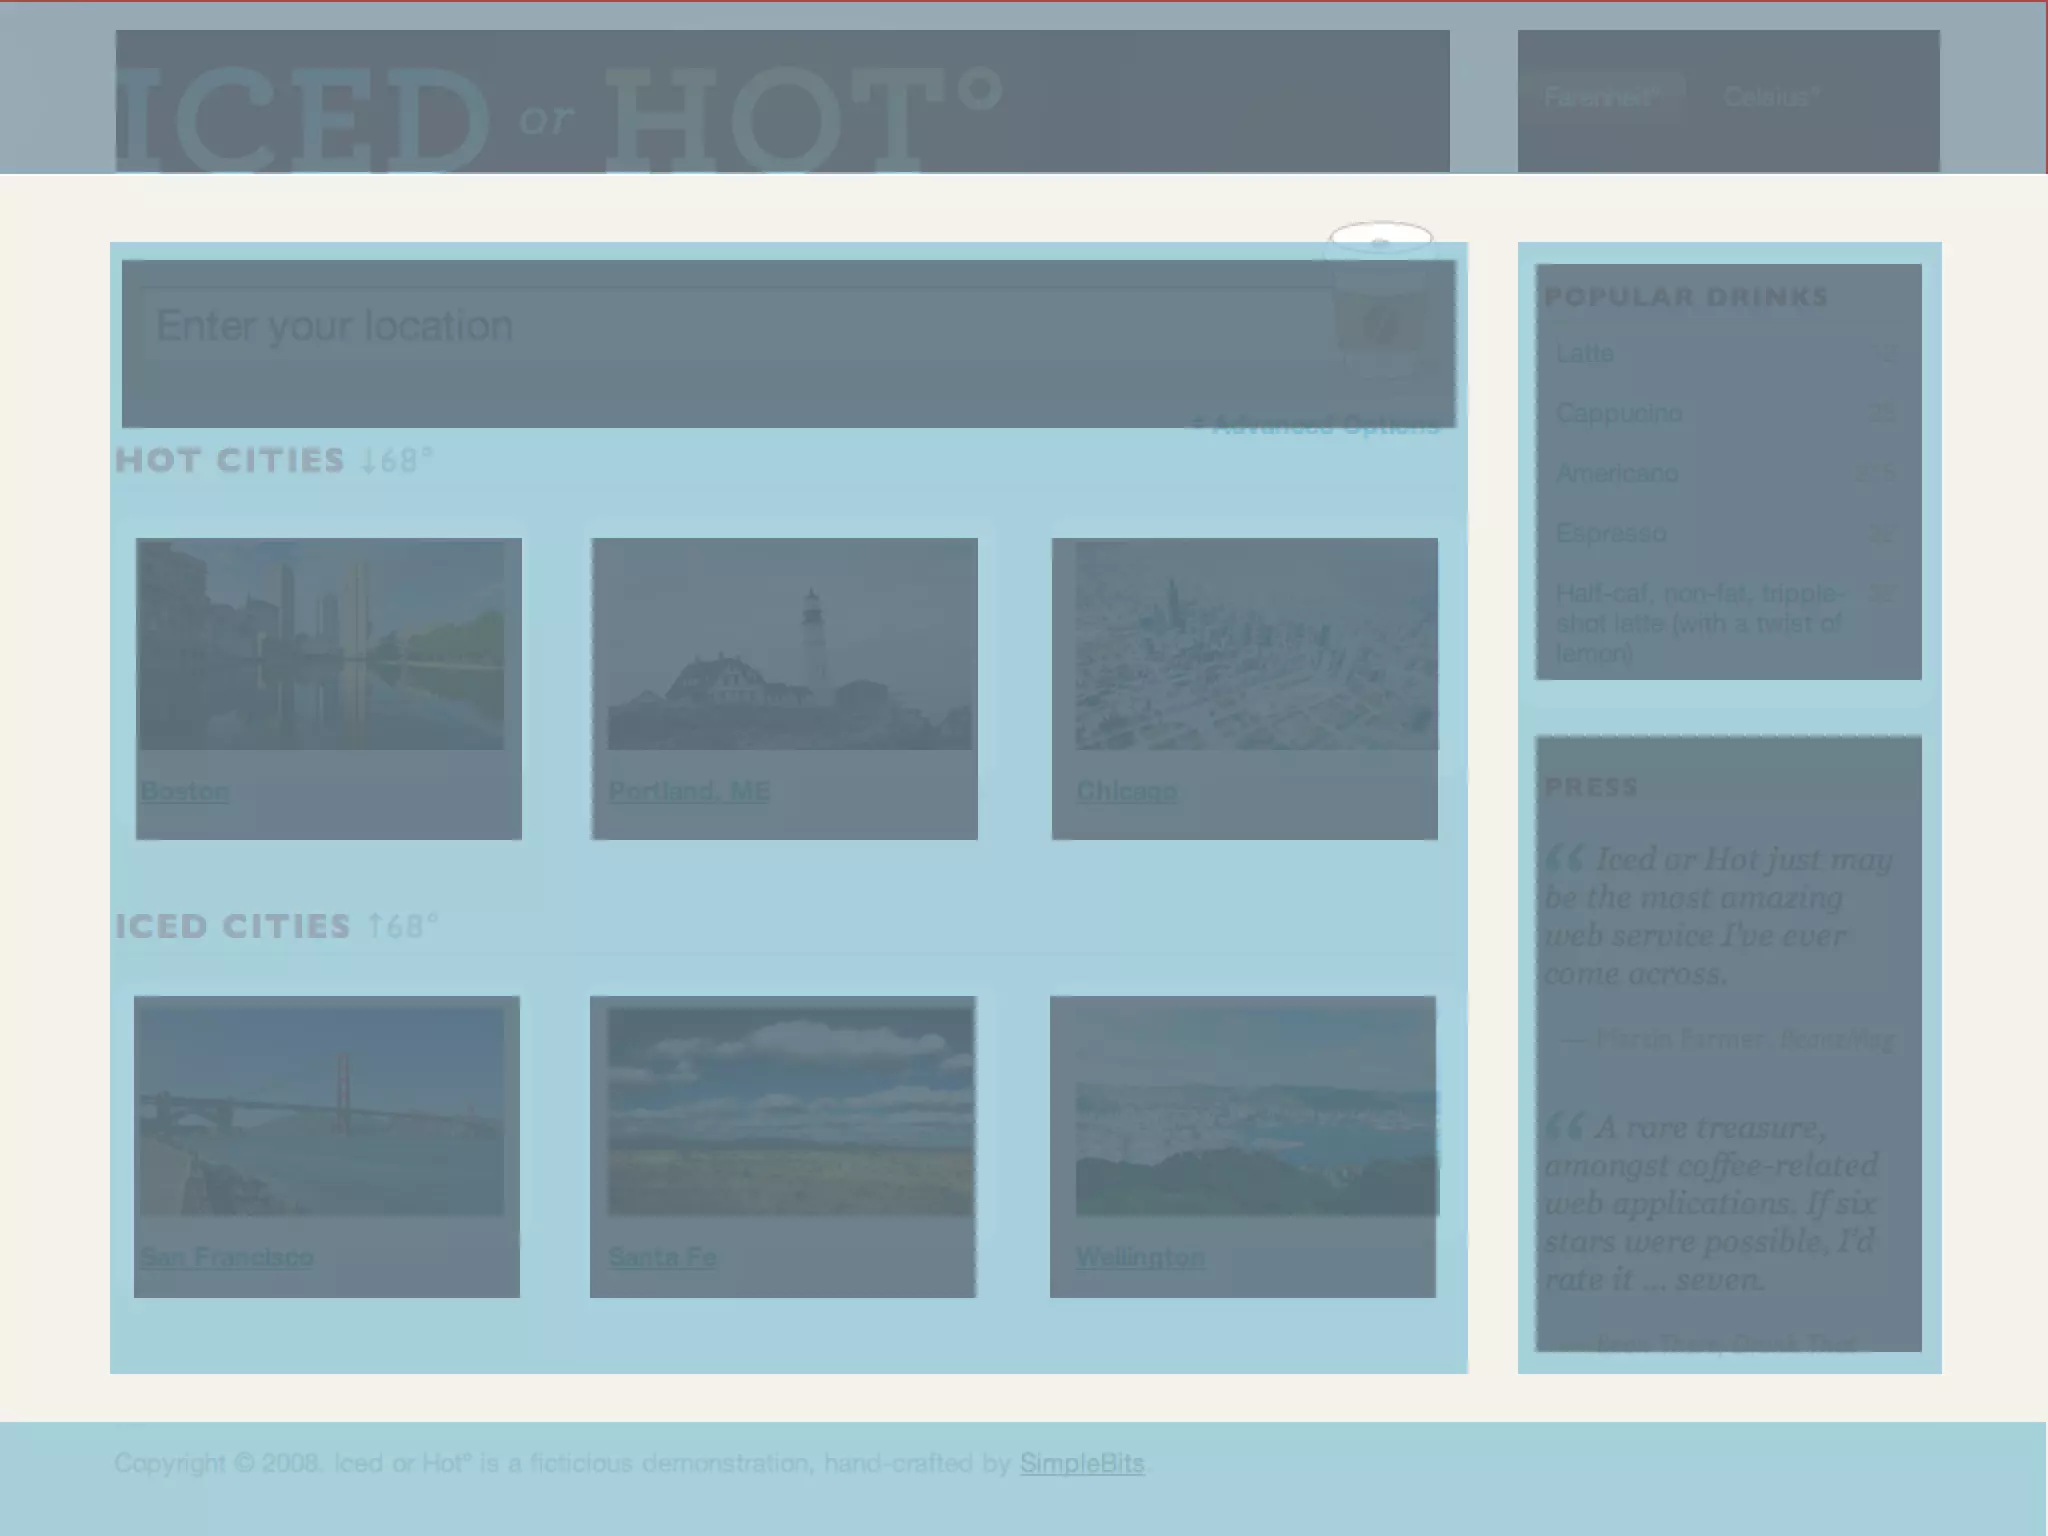Expand the Advanced Options section
The image size is (2048, 1536).
[1316, 425]
